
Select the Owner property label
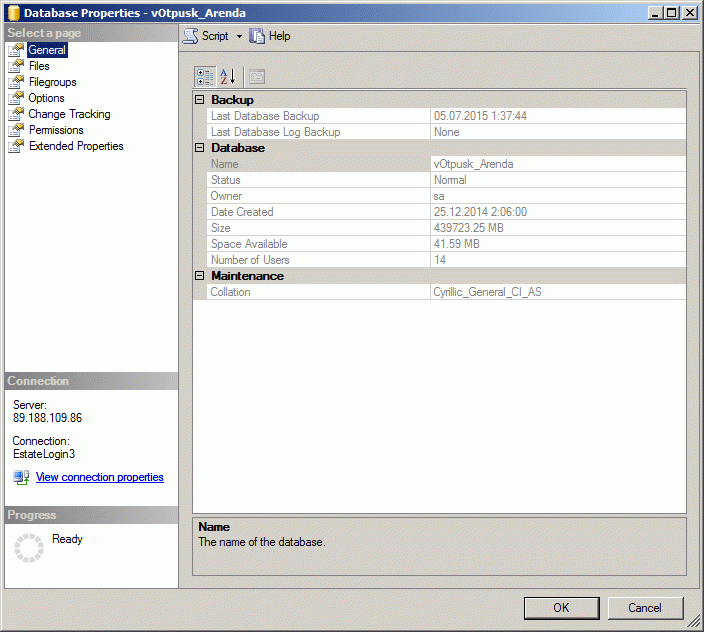[x=226, y=196]
